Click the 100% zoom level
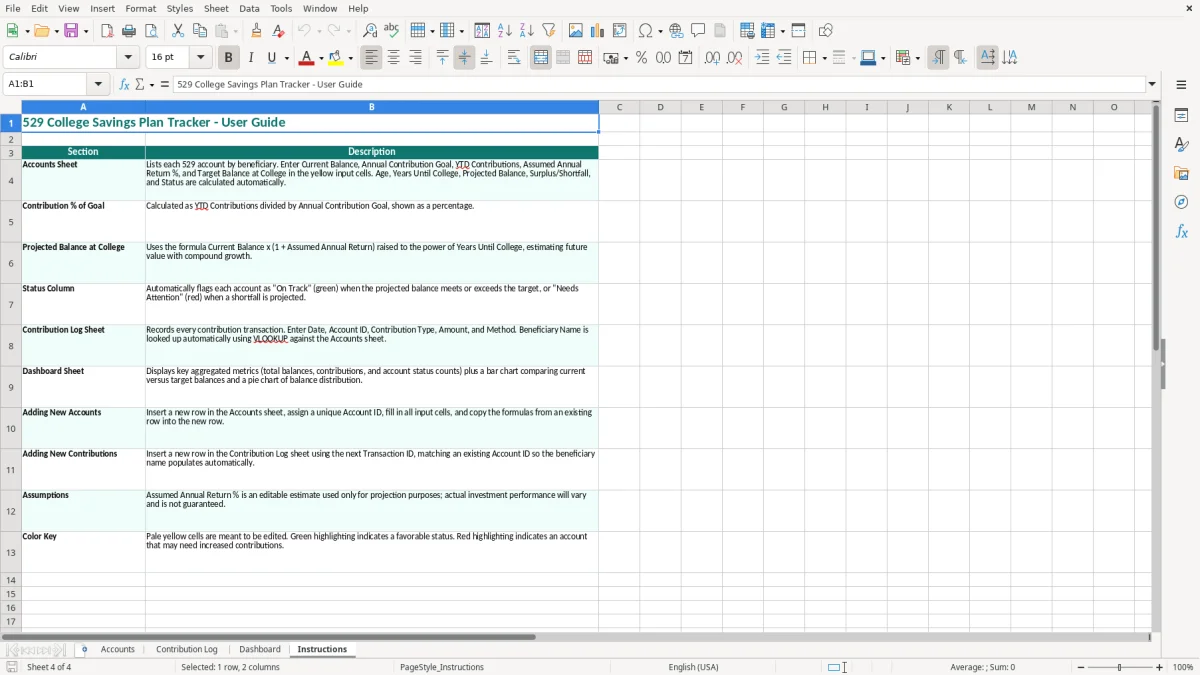This screenshot has width=1200, height=675. tap(1183, 667)
